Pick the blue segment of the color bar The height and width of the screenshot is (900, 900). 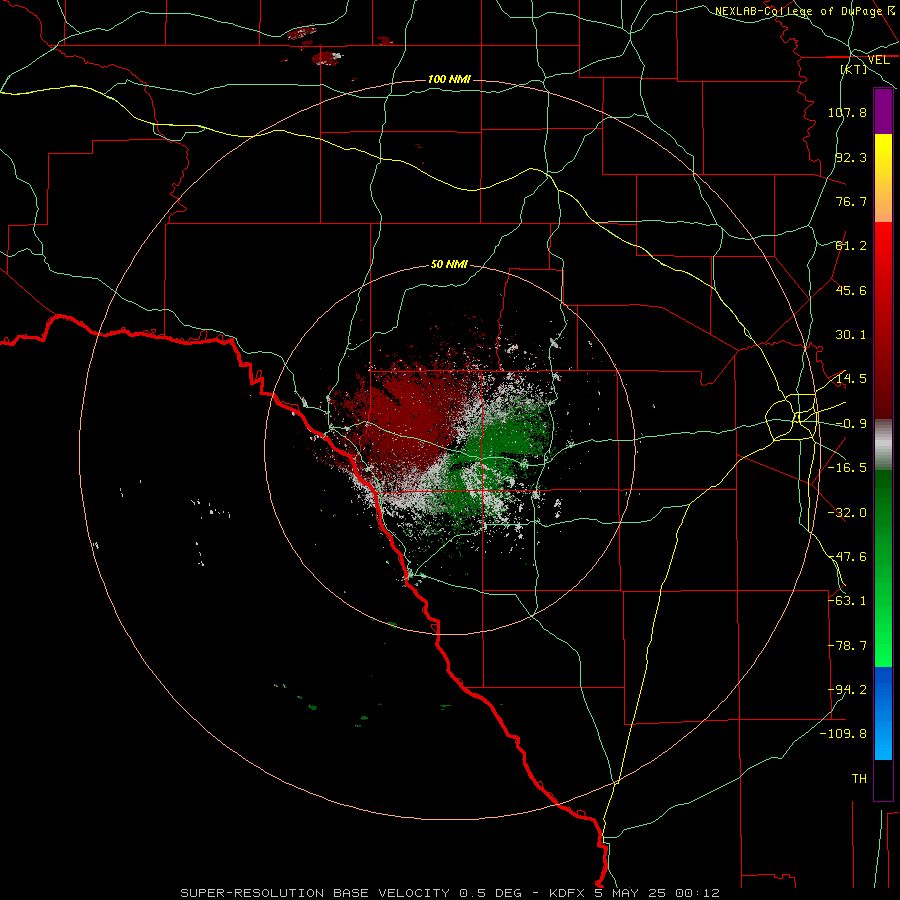point(883,713)
